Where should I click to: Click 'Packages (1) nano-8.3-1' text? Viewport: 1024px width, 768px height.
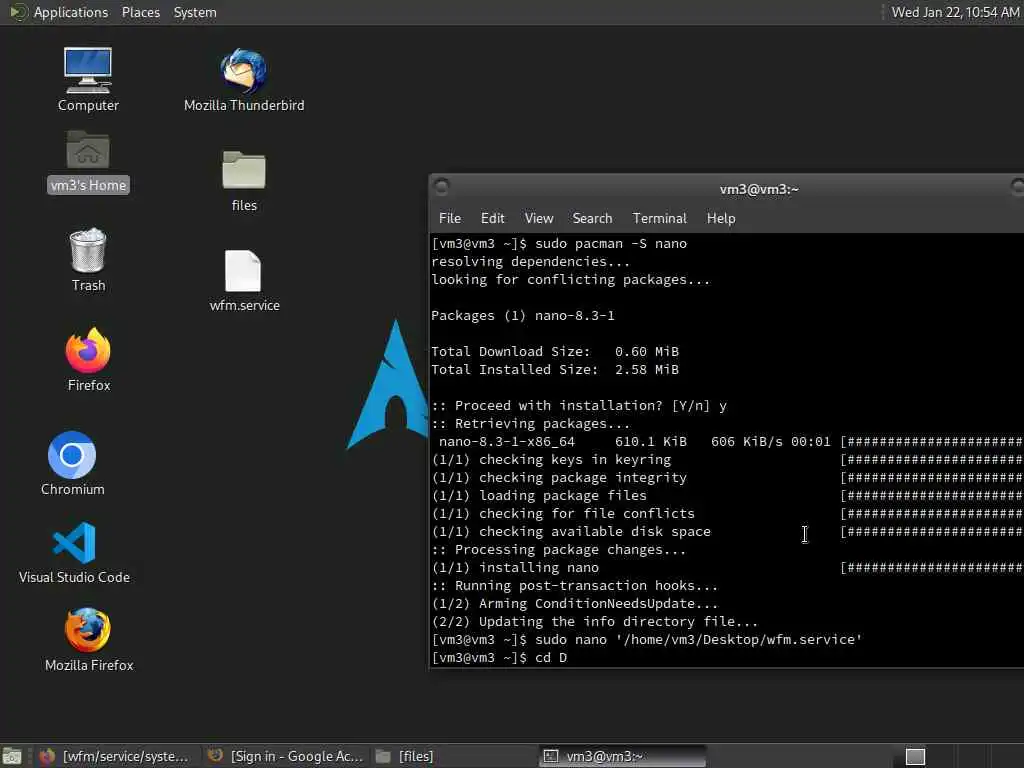522,315
